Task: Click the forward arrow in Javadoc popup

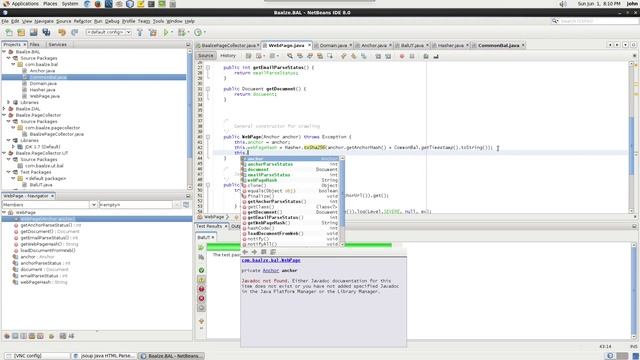Action: pyautogui.click(x=254, y=252)
